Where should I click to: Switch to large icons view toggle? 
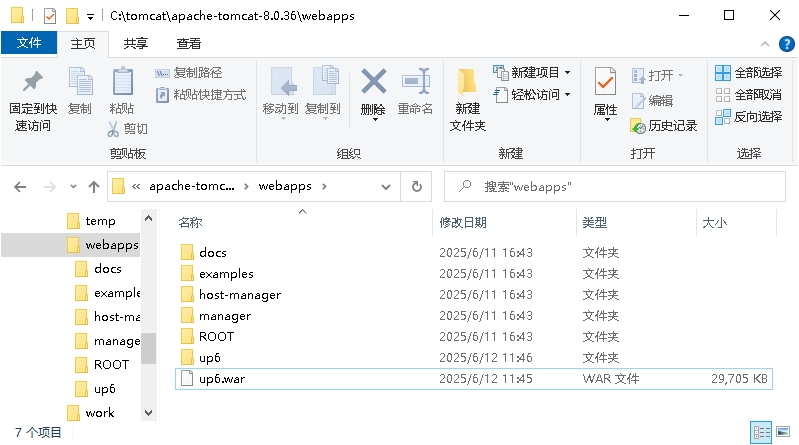click(783, 433)
